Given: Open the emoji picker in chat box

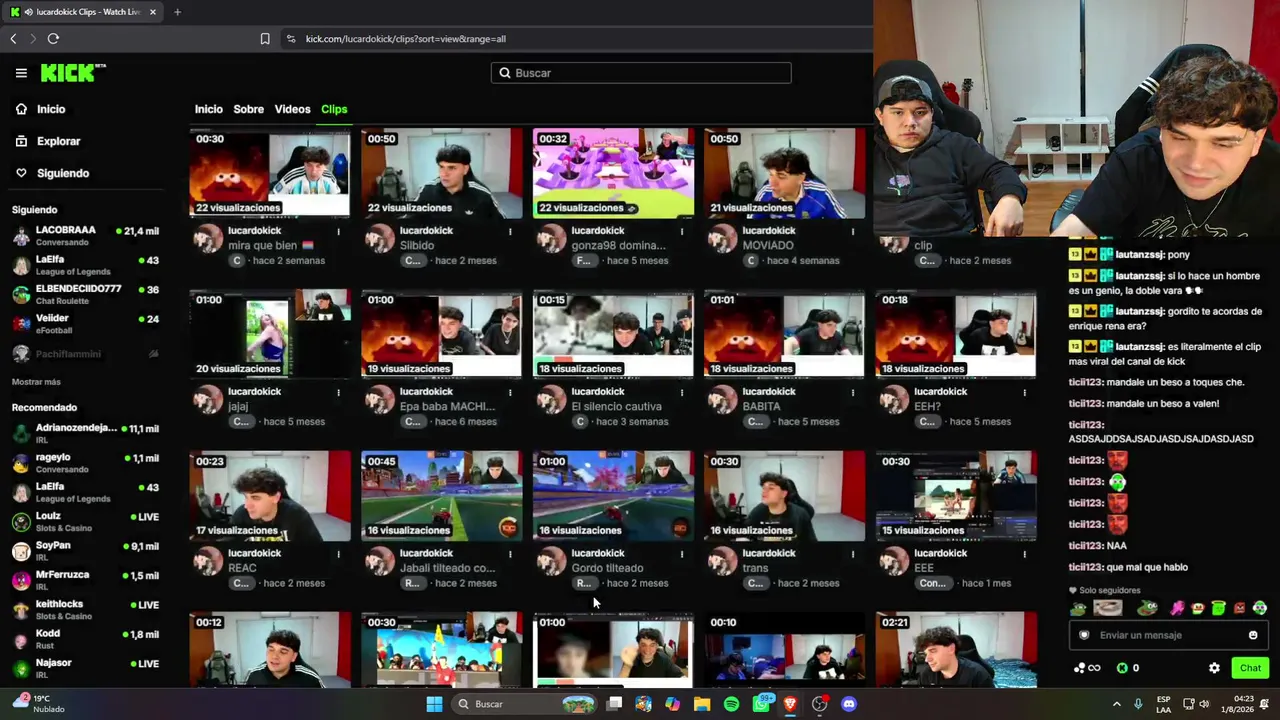Looking at the screenshot, I should [1253, 635].
